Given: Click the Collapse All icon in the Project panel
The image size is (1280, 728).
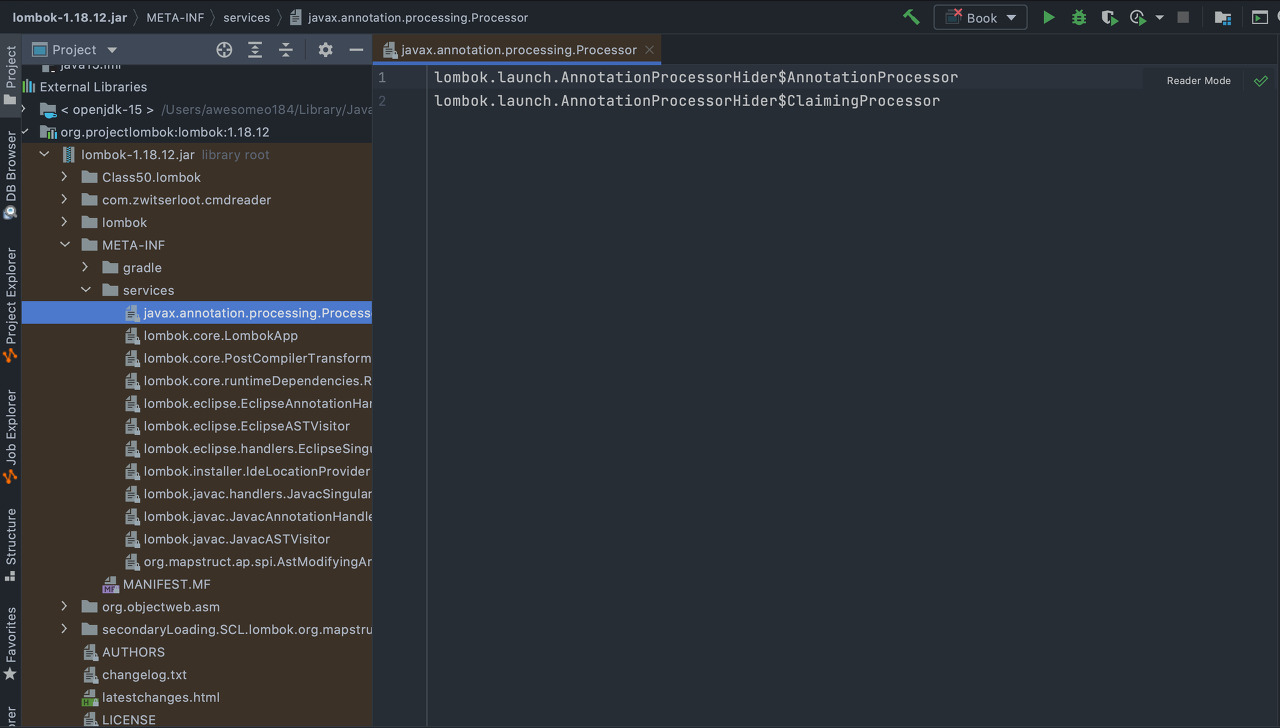Looking at the screenshot, I should pyautogui.click(x=286, y=49).
